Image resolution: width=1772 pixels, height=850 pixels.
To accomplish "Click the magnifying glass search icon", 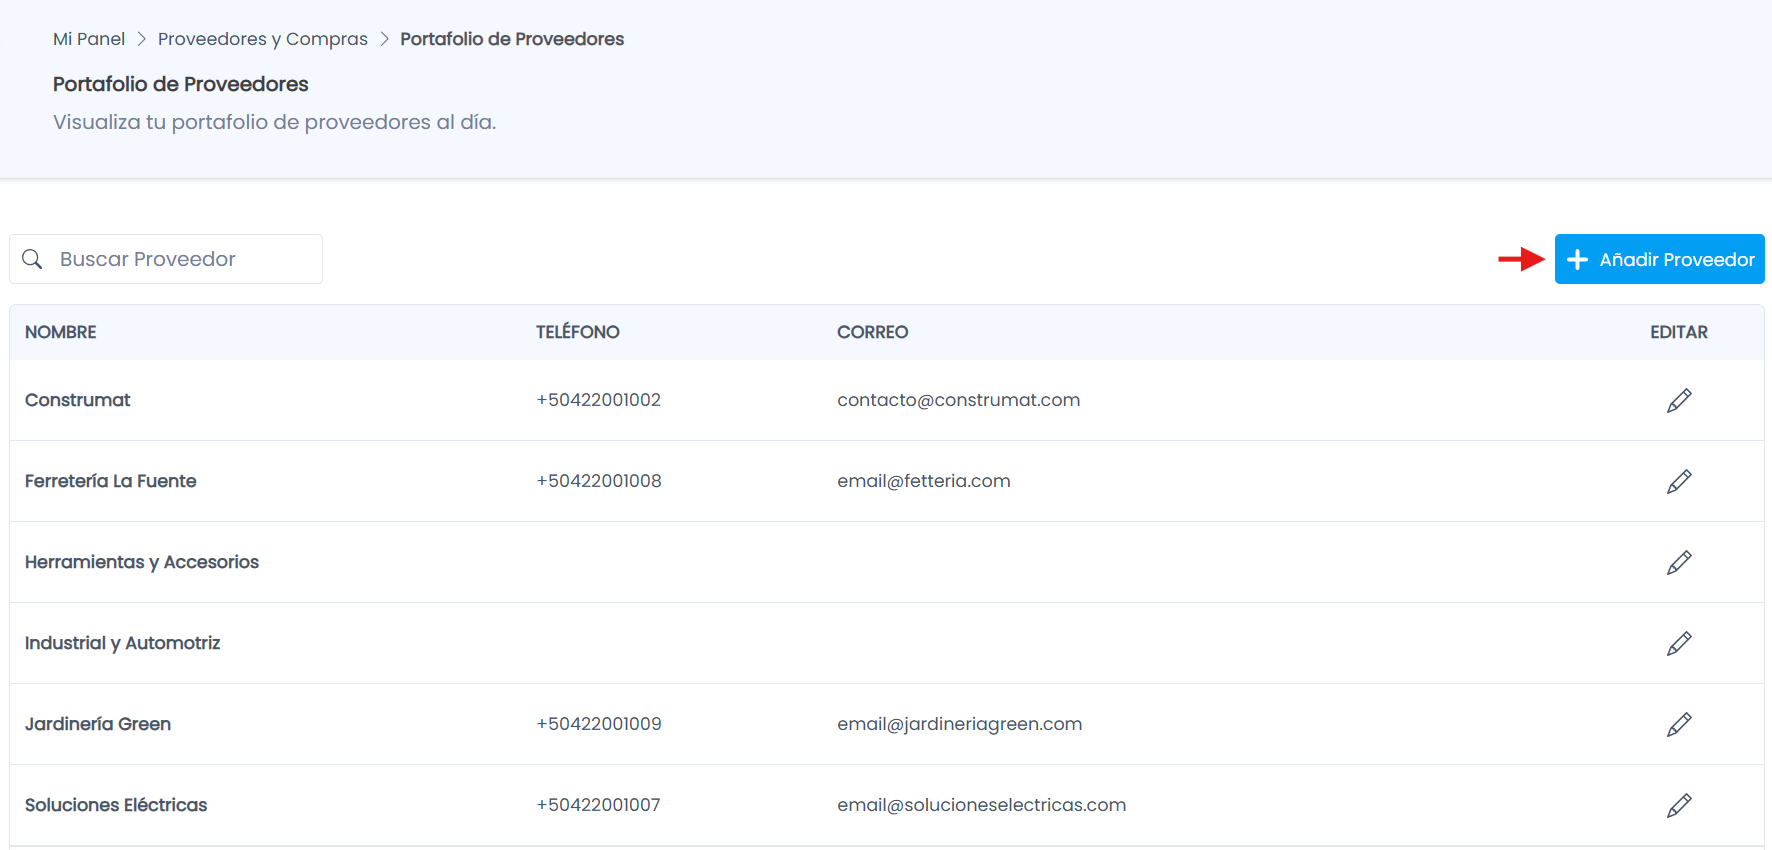I will point(32,259).
